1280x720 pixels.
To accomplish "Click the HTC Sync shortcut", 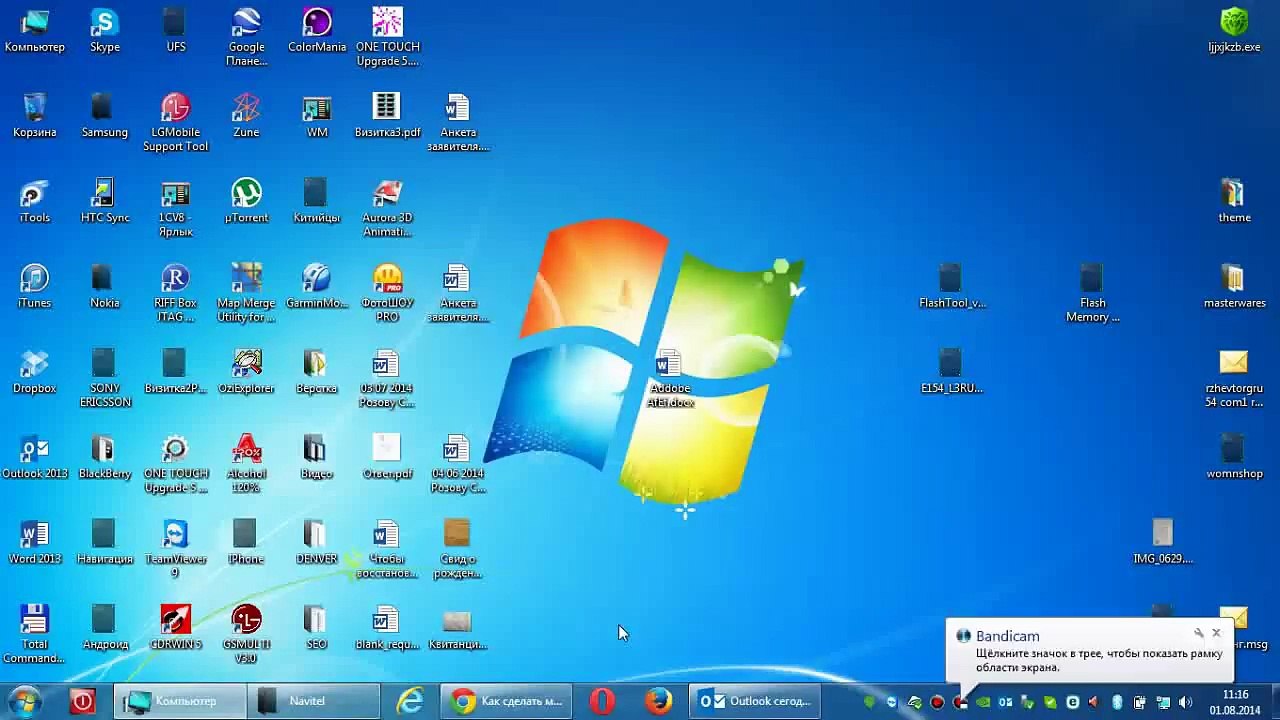I will click(104, 200).
